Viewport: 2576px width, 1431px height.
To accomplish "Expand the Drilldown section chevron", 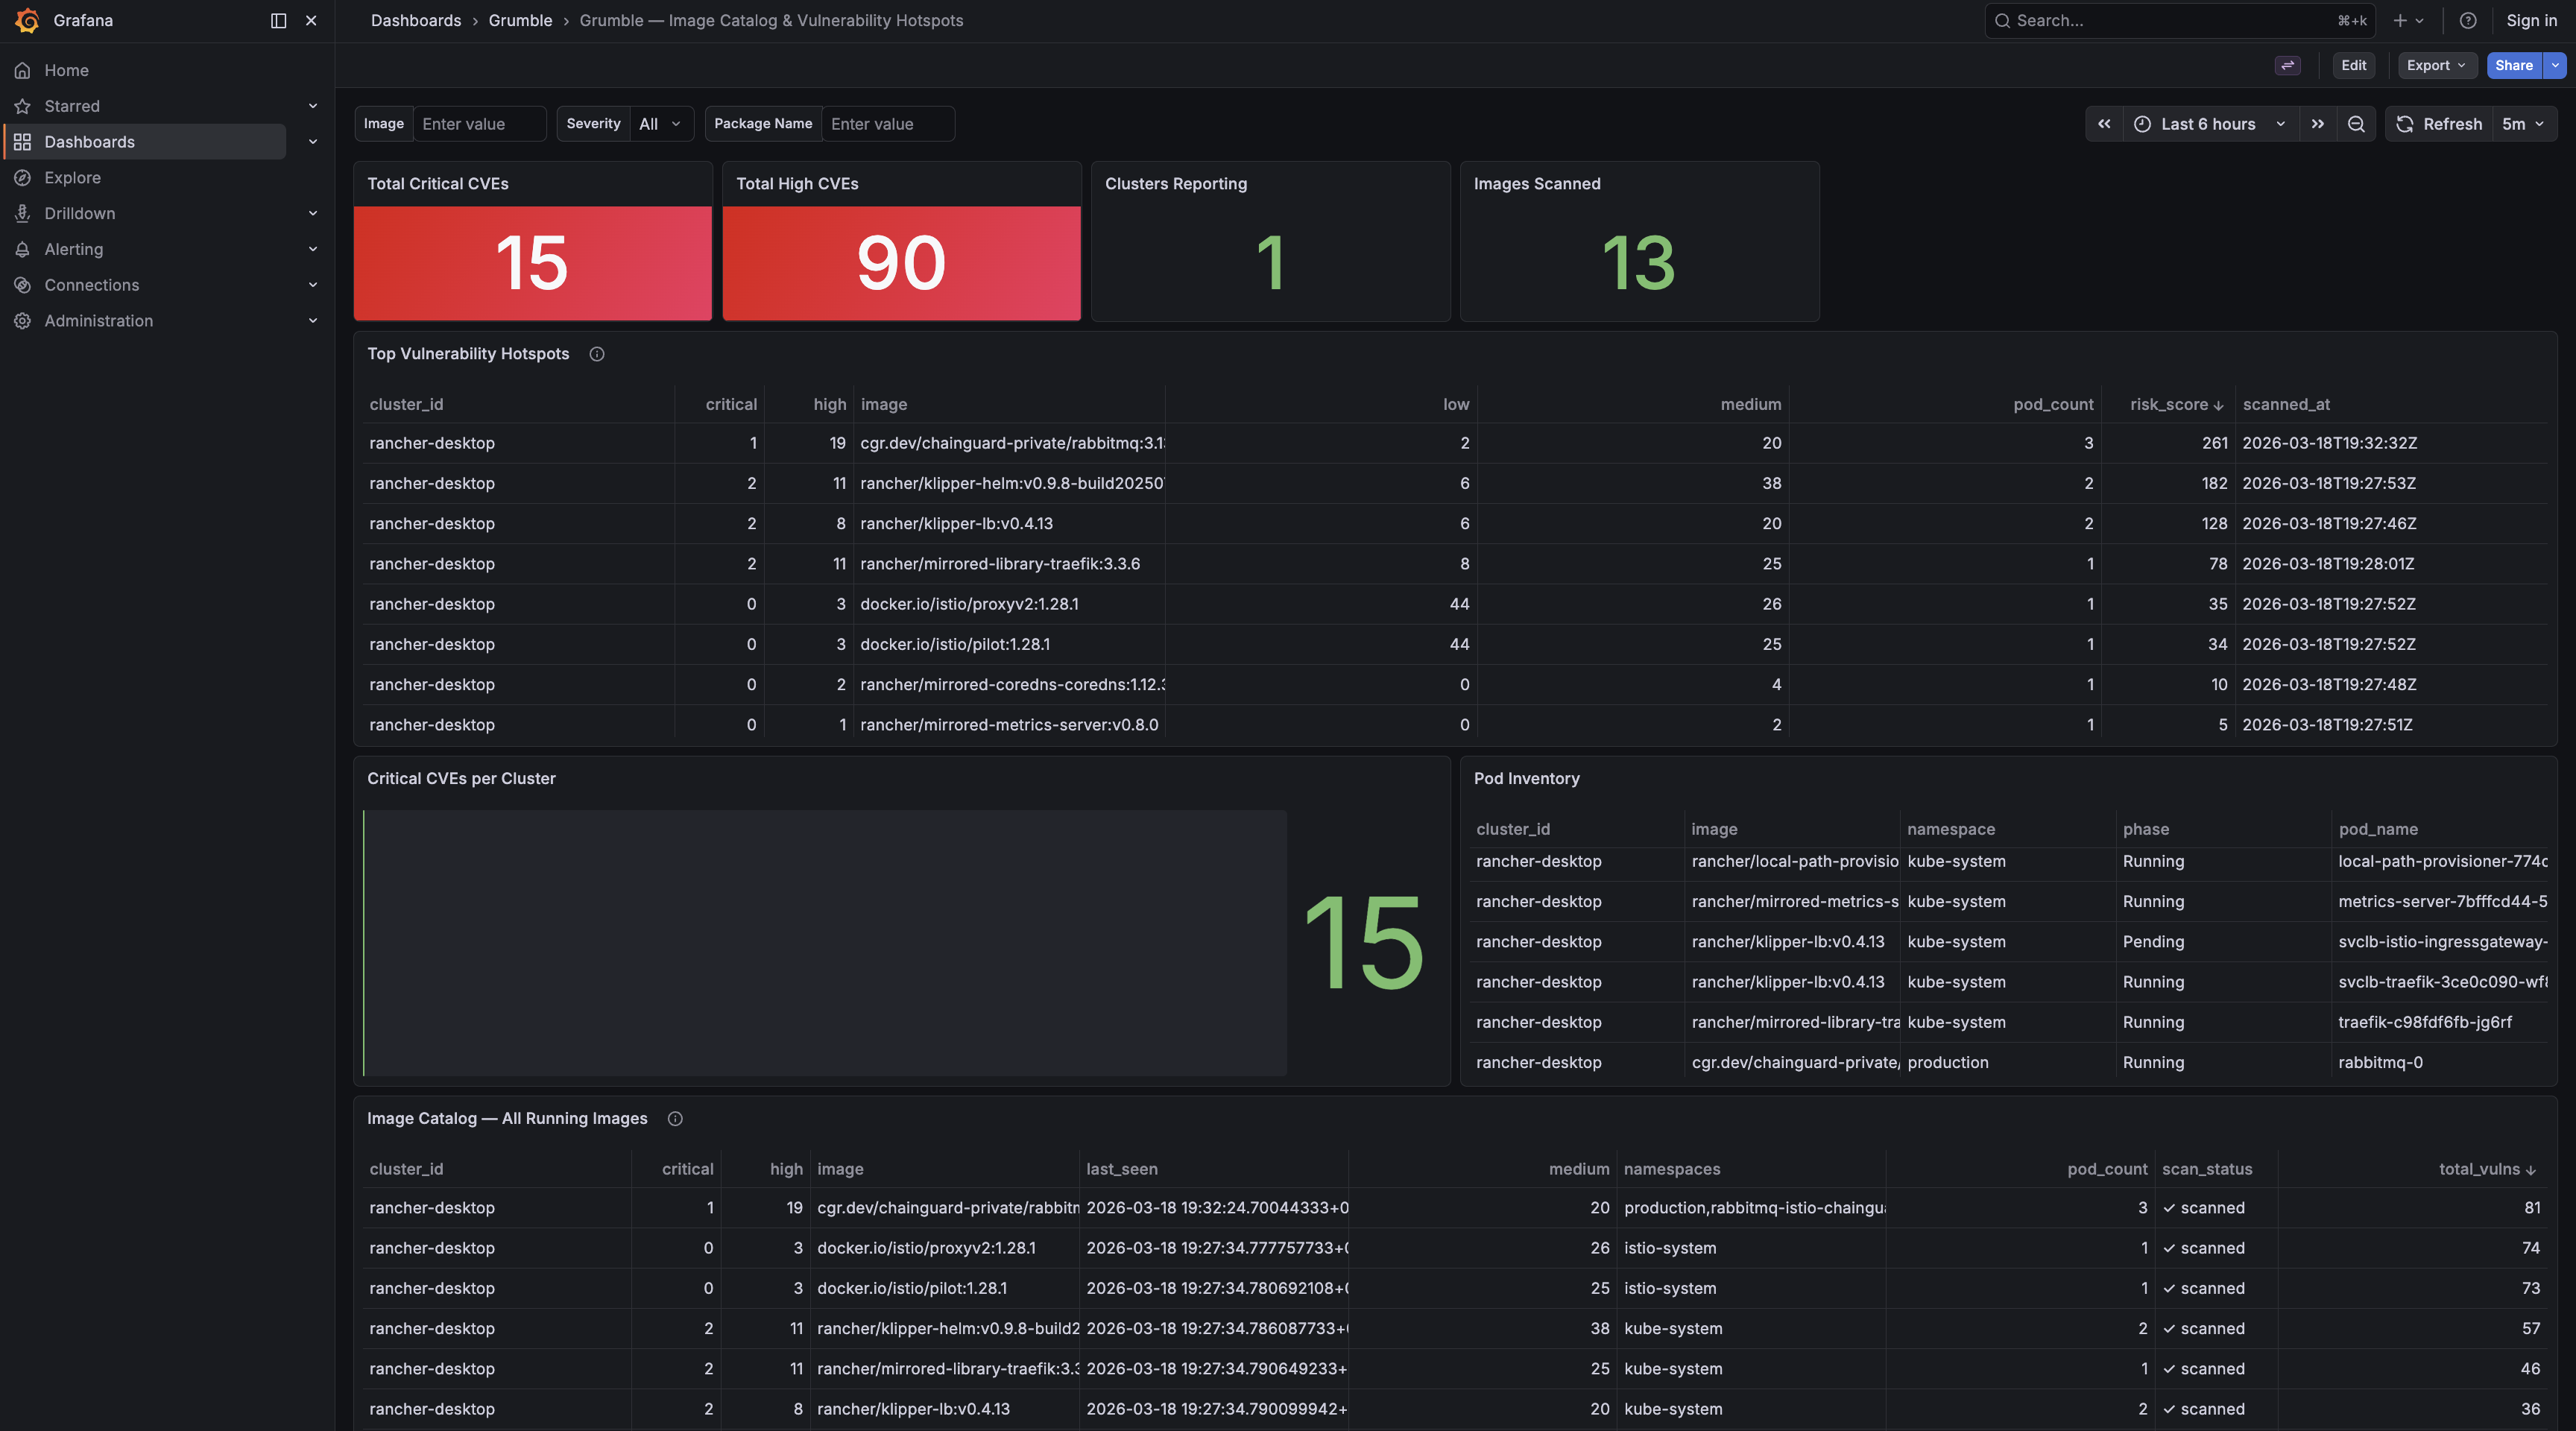I will coord(313,213).
